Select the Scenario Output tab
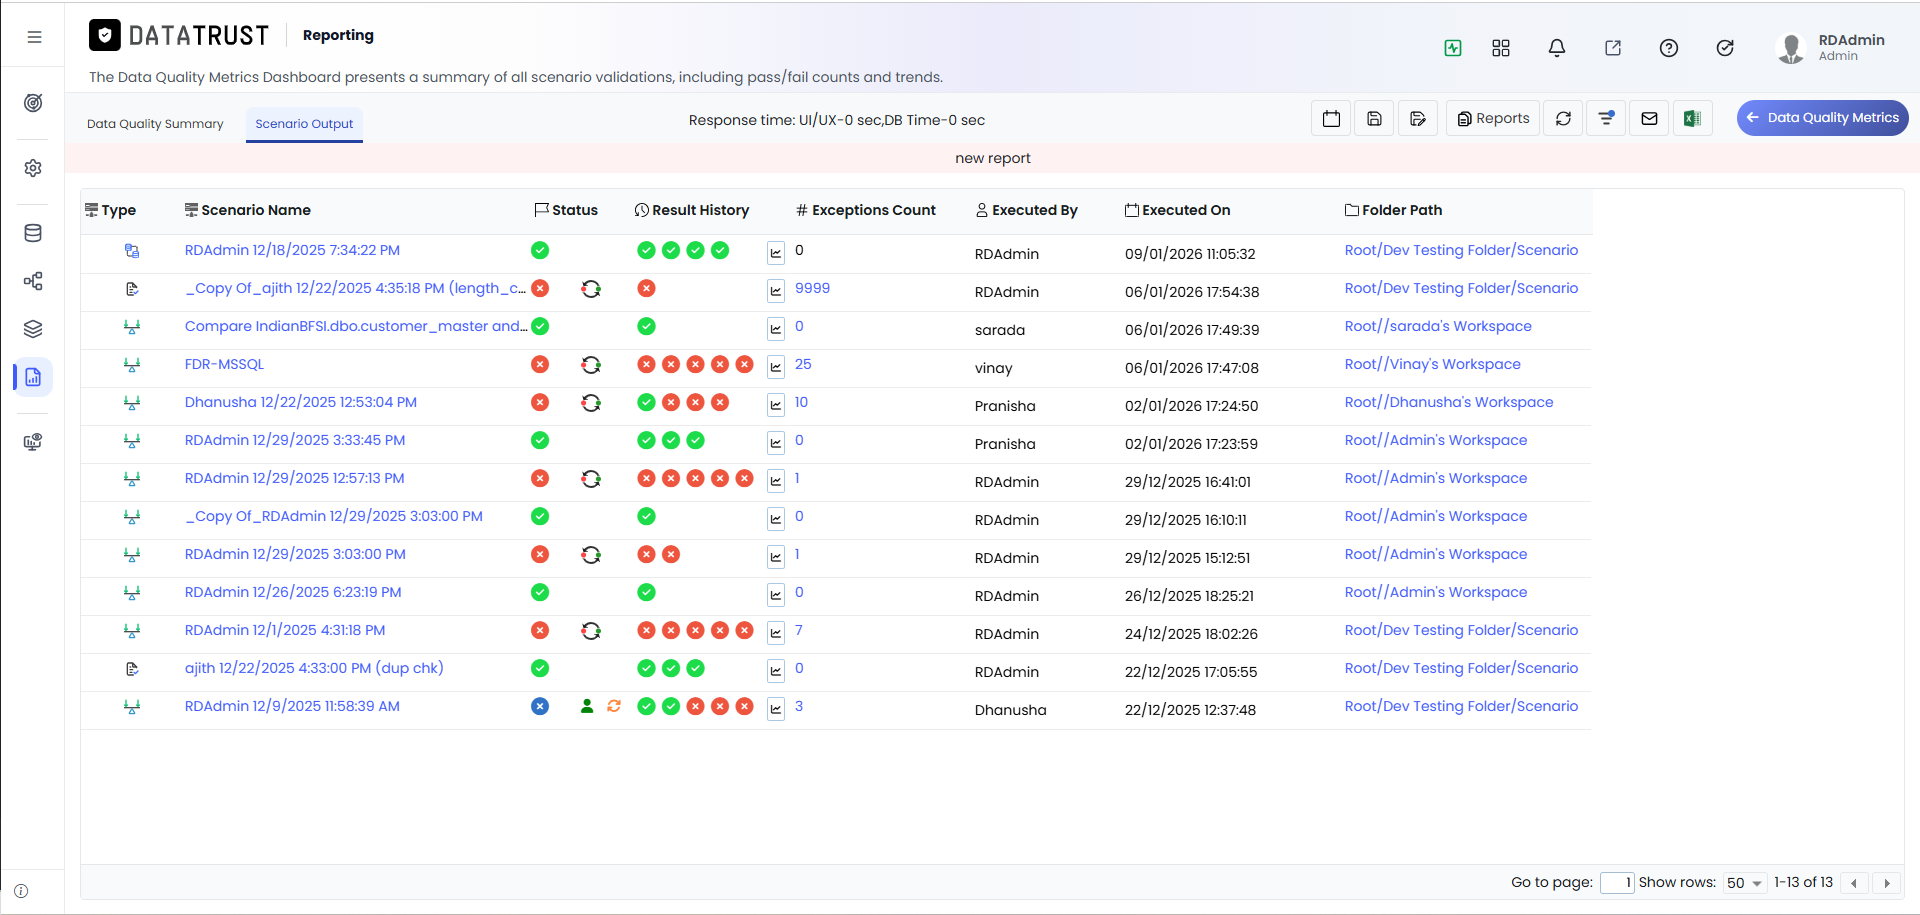Screen dimensions: 1920x915 (304, 124)
